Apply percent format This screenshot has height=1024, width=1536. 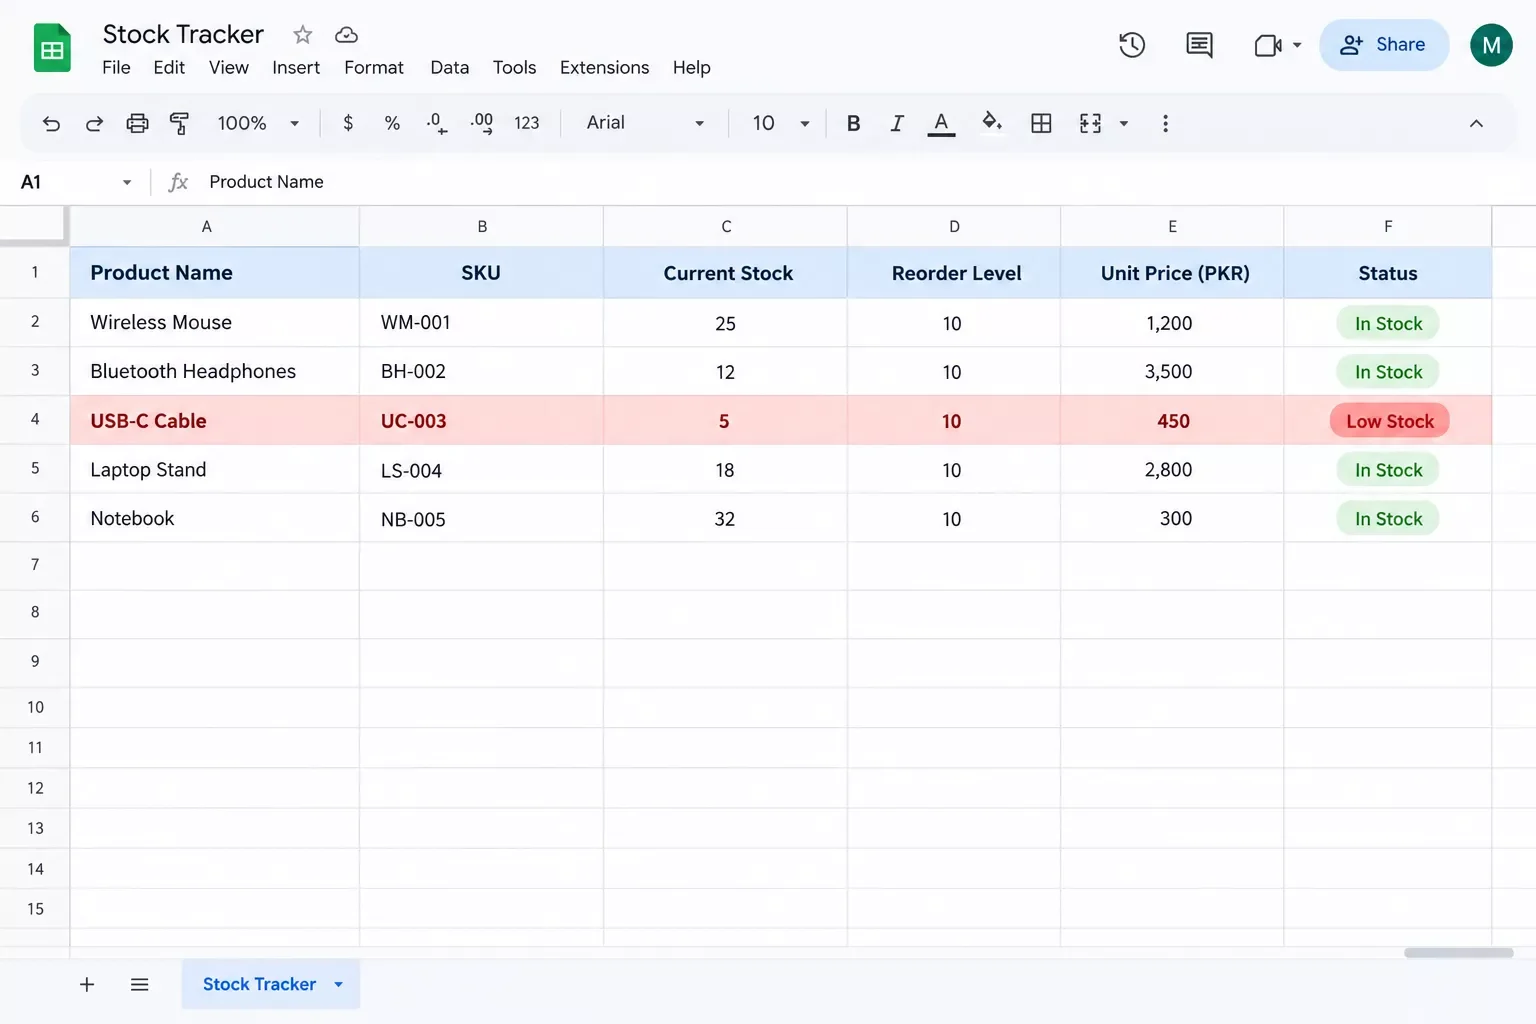392,123
